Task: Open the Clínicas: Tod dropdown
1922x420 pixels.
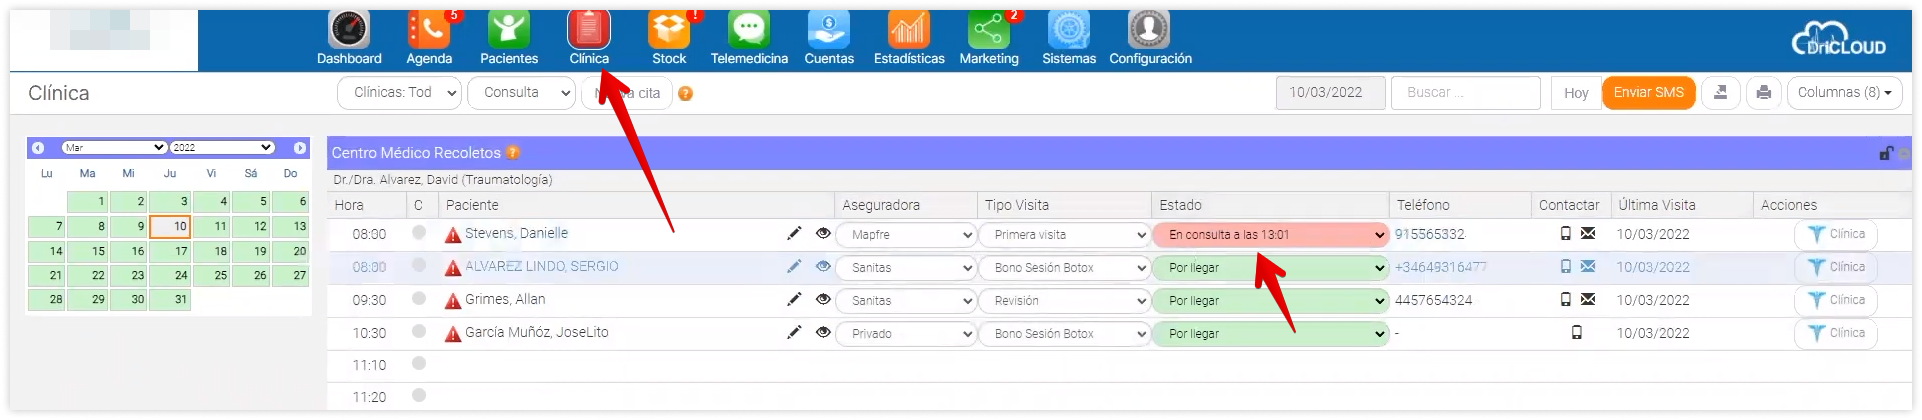Action: (400, 93)
